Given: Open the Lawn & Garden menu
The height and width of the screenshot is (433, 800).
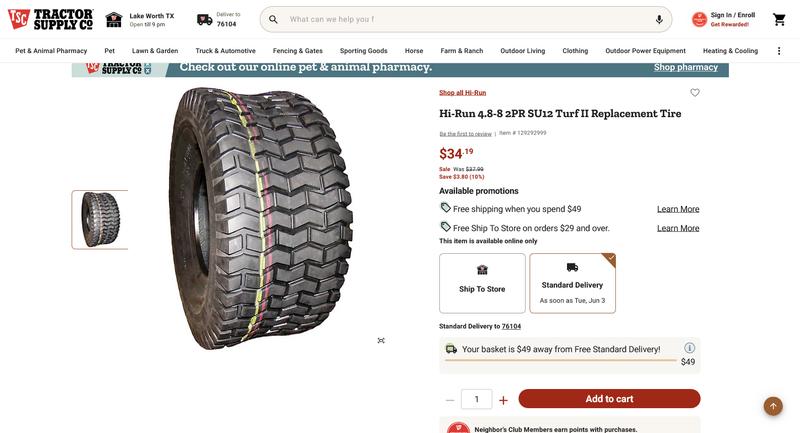Looking at the screenshot, I should pos(155,51).
